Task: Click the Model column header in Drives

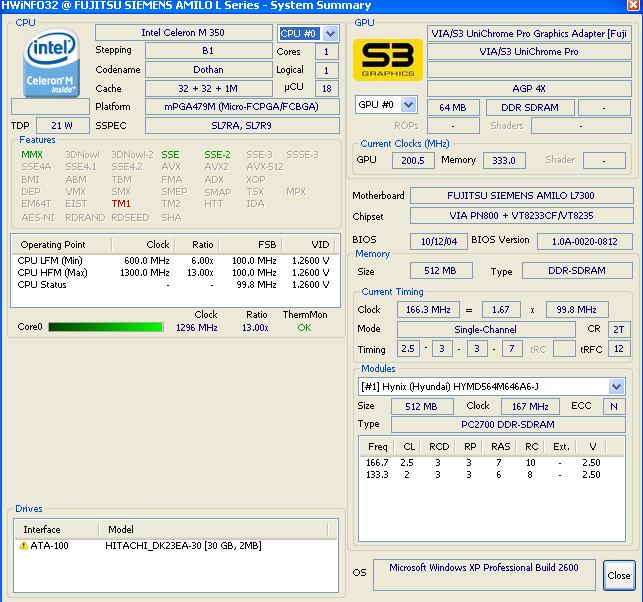Action: click(213, 529)
